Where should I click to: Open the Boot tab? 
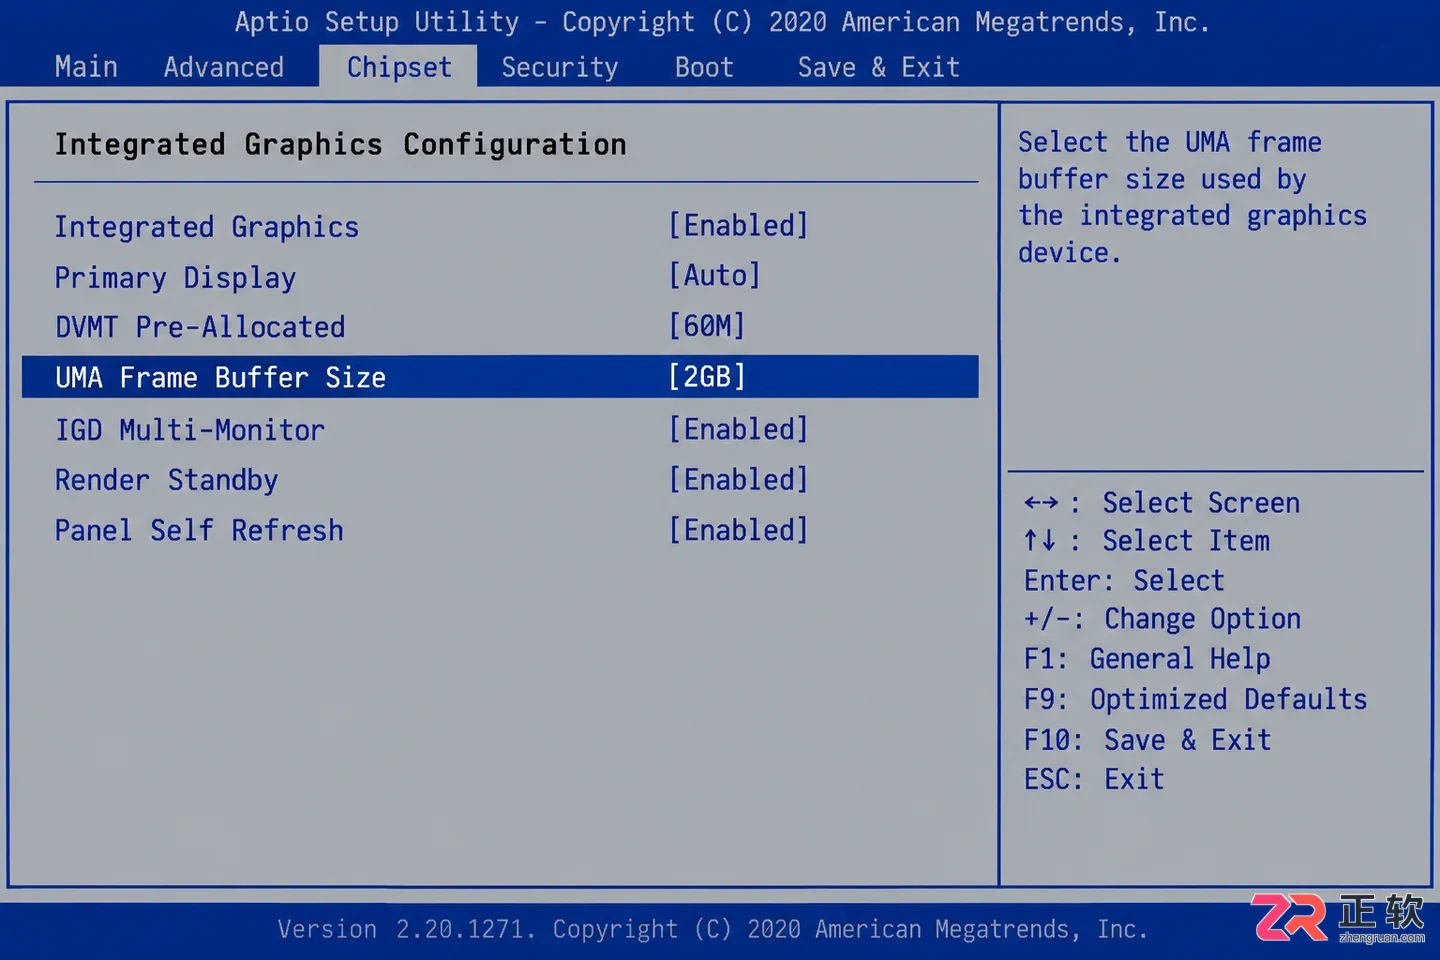point(704,67)
